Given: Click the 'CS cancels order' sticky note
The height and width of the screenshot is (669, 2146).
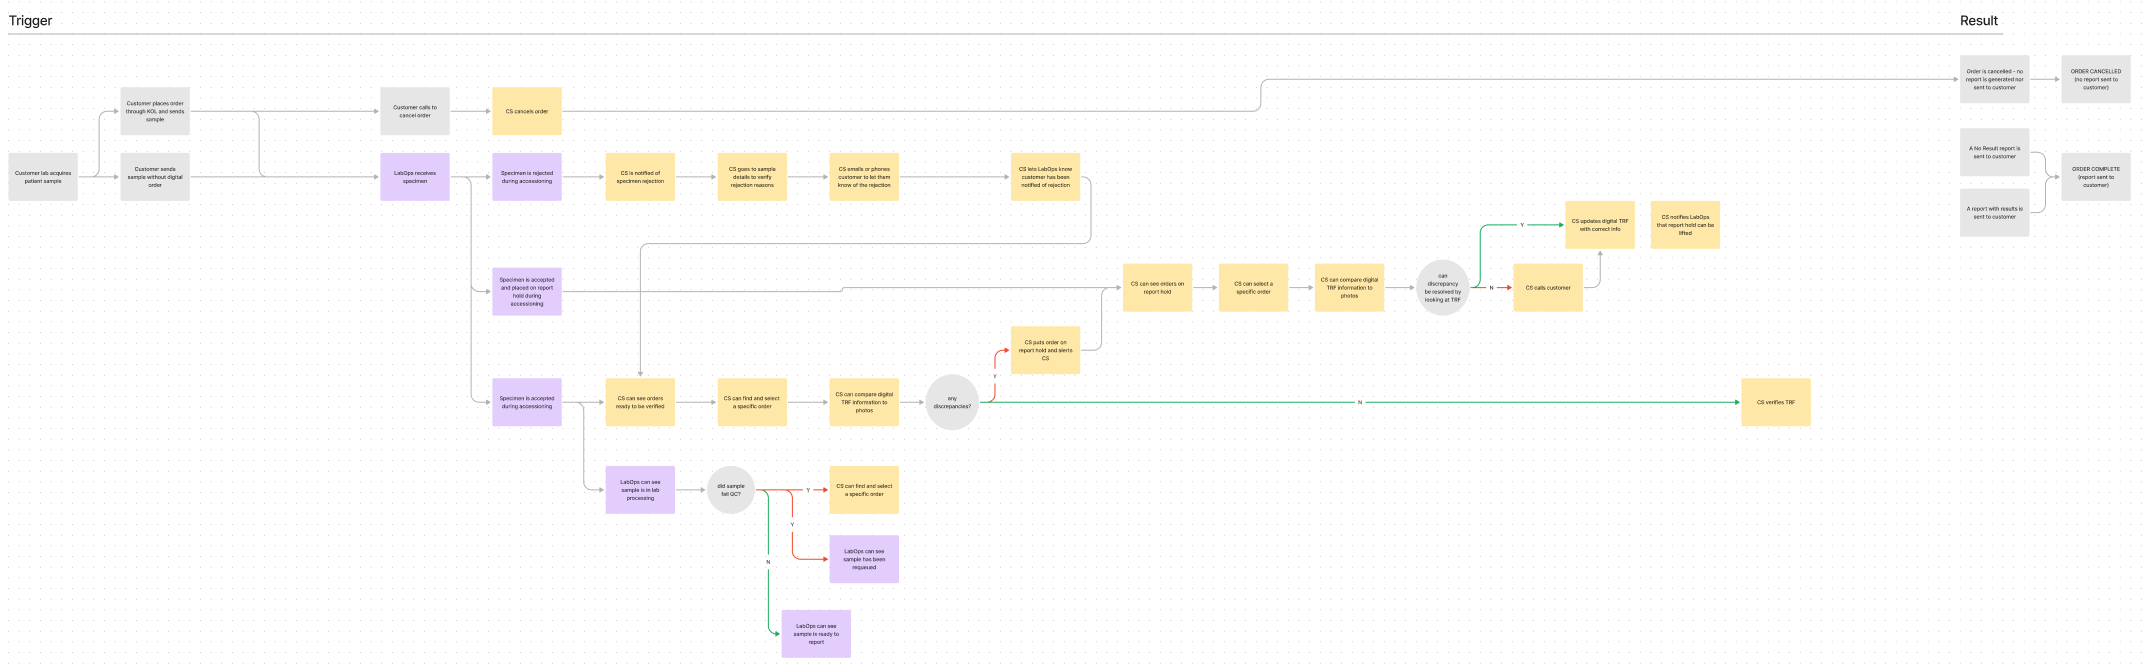Looking at the screenshot, I should pyautogui.click(x=526, y=111).
